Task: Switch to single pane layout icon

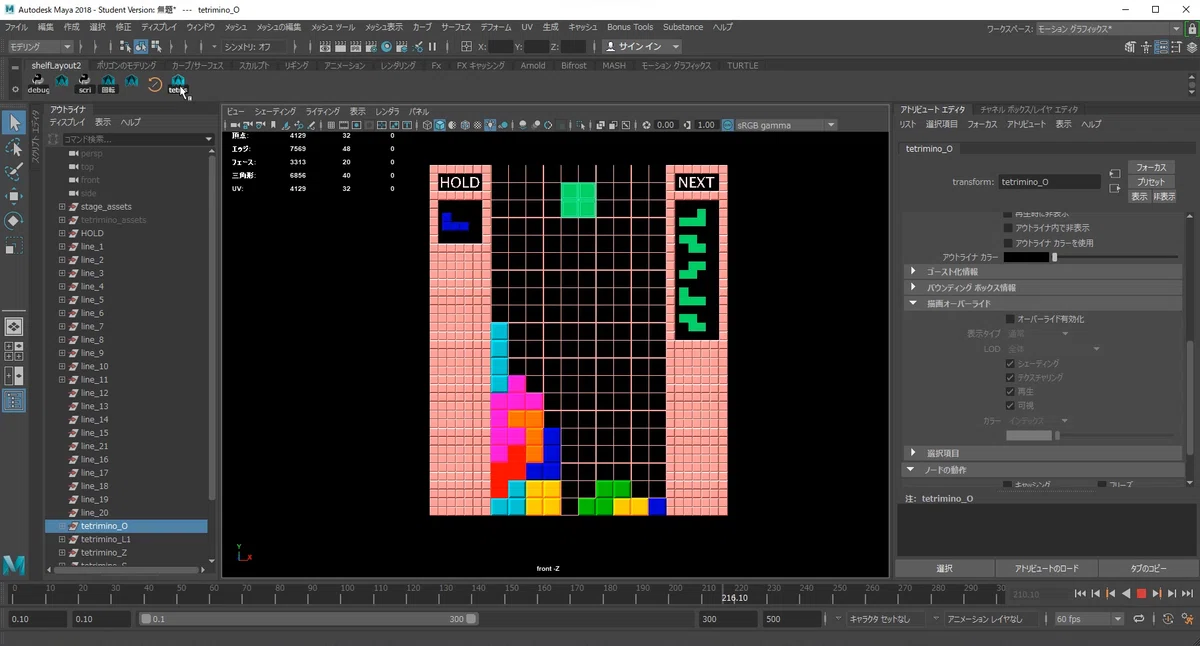Action: click(x=14, y=327)
